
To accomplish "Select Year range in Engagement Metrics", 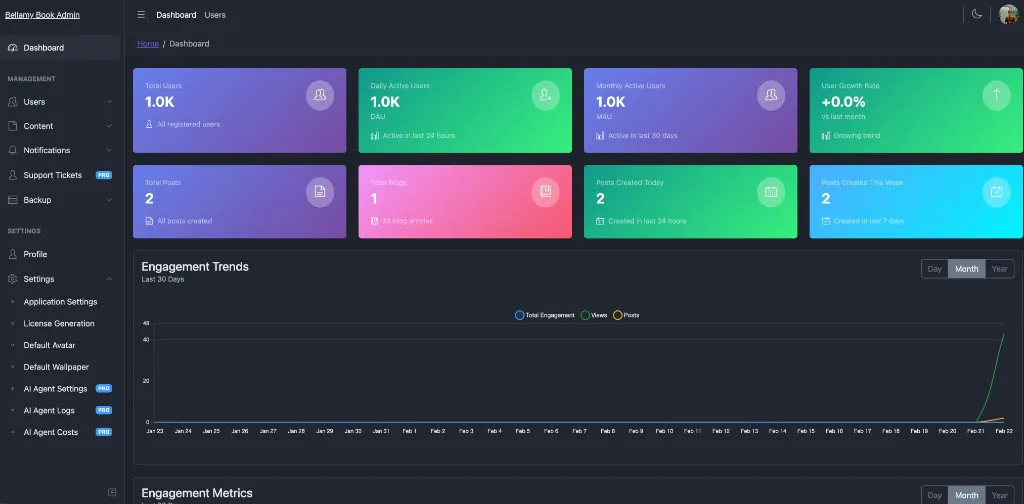I will pos(1000,495).
